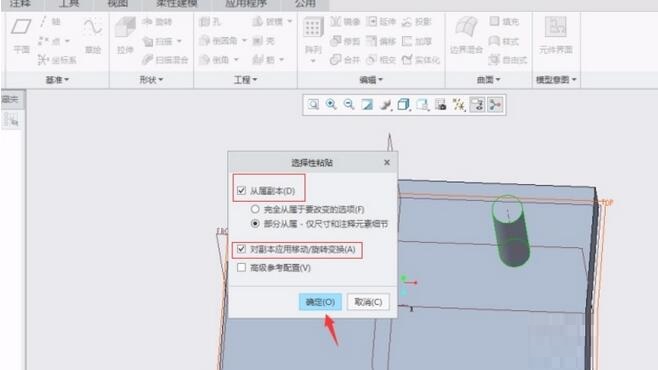658x370 pixels.
Task: Open datum display filters icon
Action: tap(459, 104)
